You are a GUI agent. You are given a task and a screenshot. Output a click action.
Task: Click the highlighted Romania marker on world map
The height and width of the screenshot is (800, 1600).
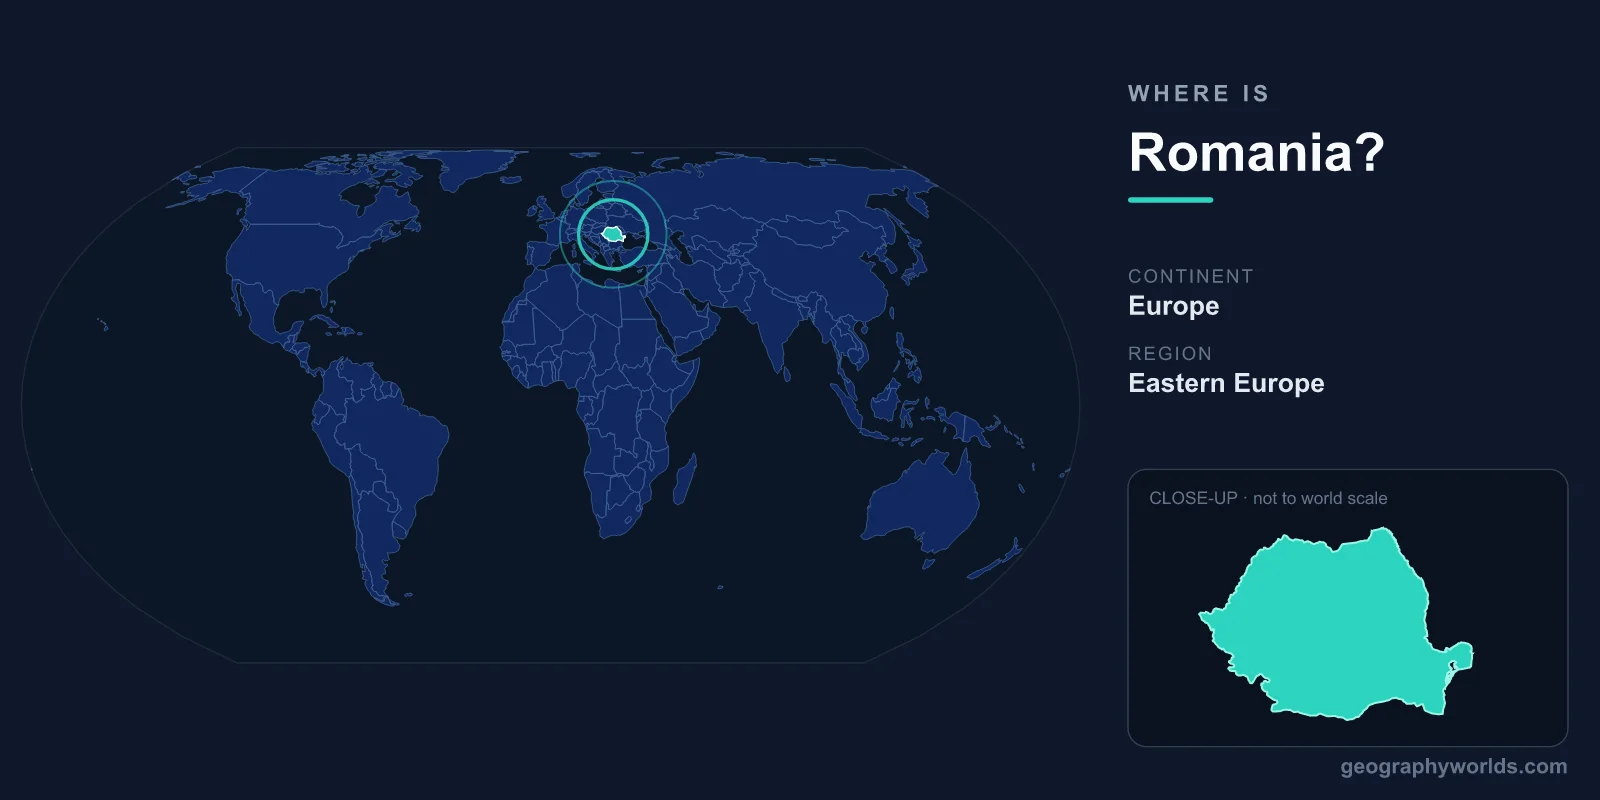pyautogui.click(x=613, y=235)
